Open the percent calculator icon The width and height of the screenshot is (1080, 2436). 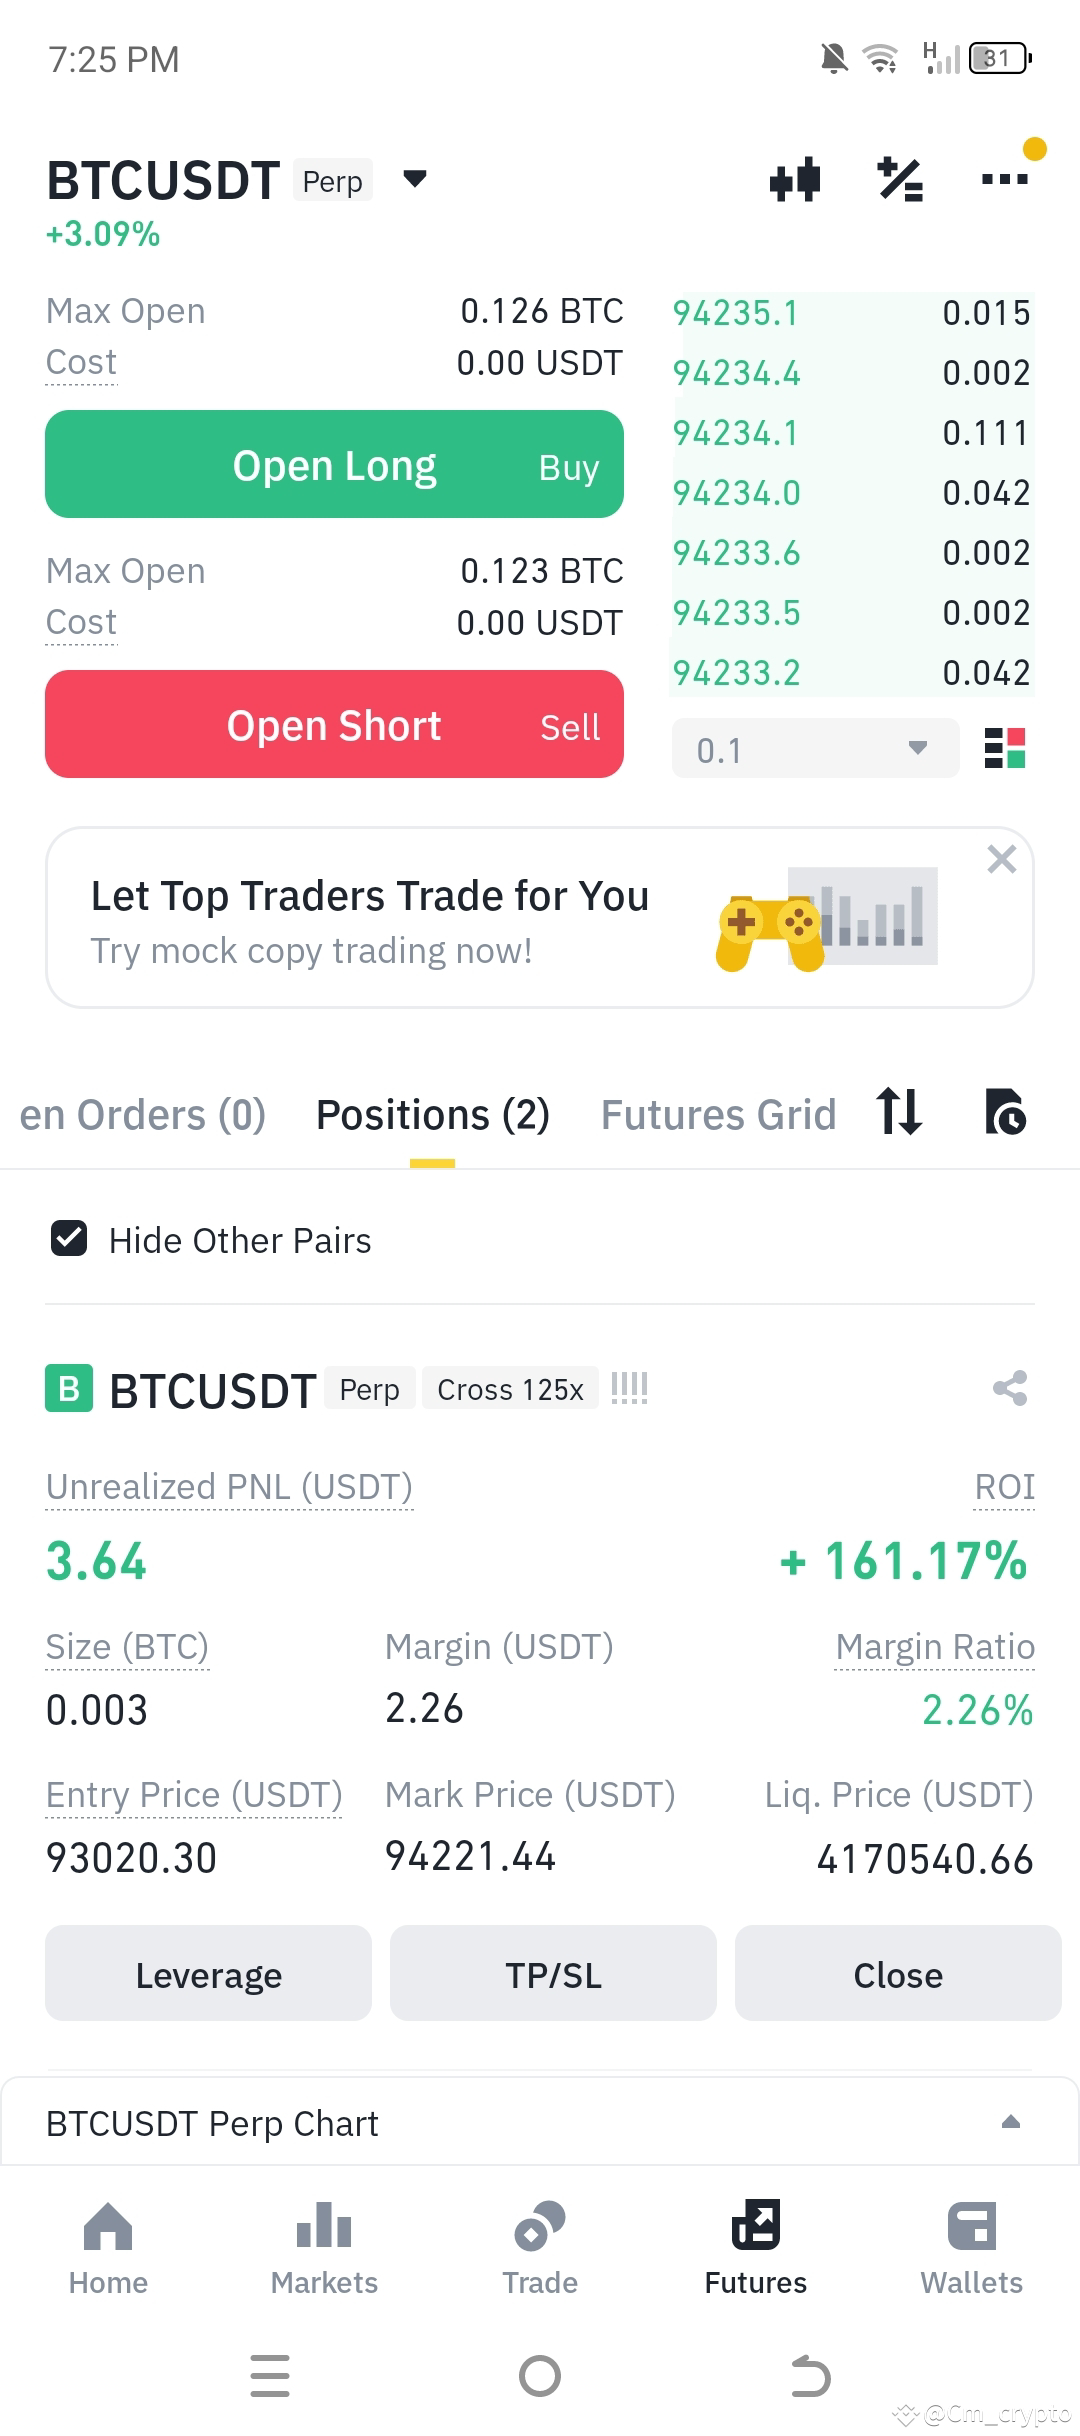click(900, 180)
